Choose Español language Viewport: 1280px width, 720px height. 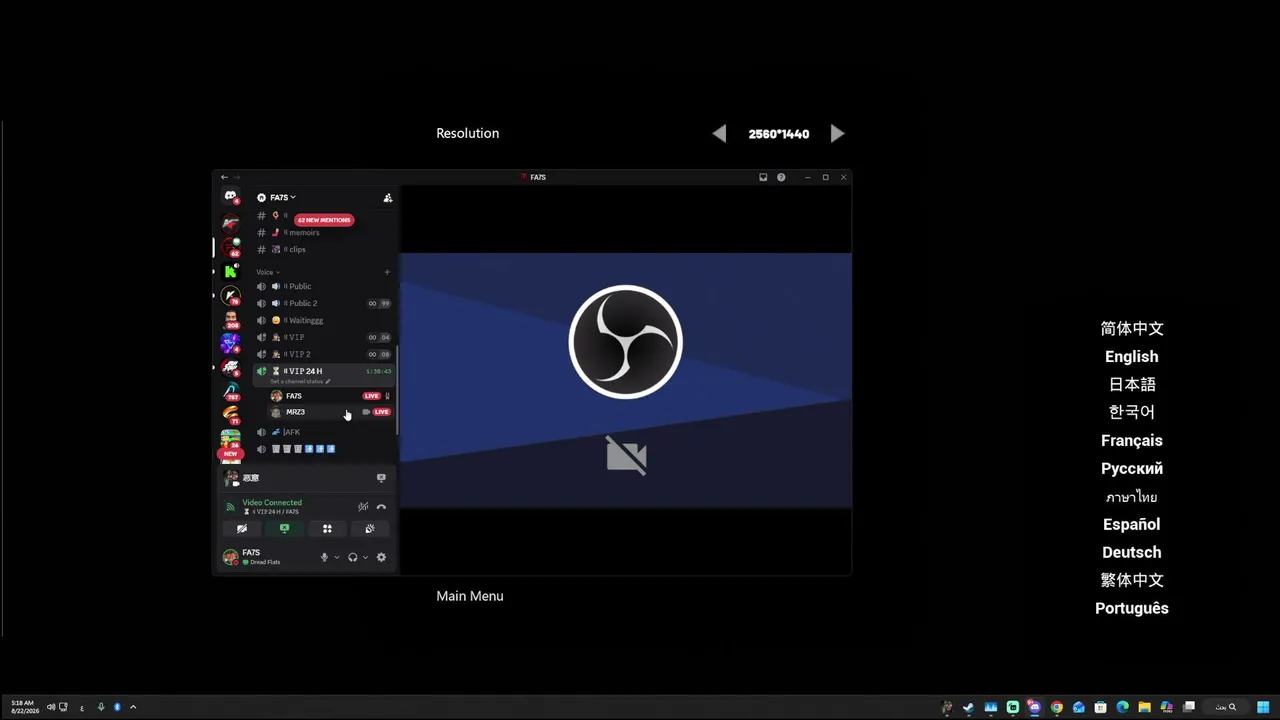pyautogui.click(x=1132, y=525)
